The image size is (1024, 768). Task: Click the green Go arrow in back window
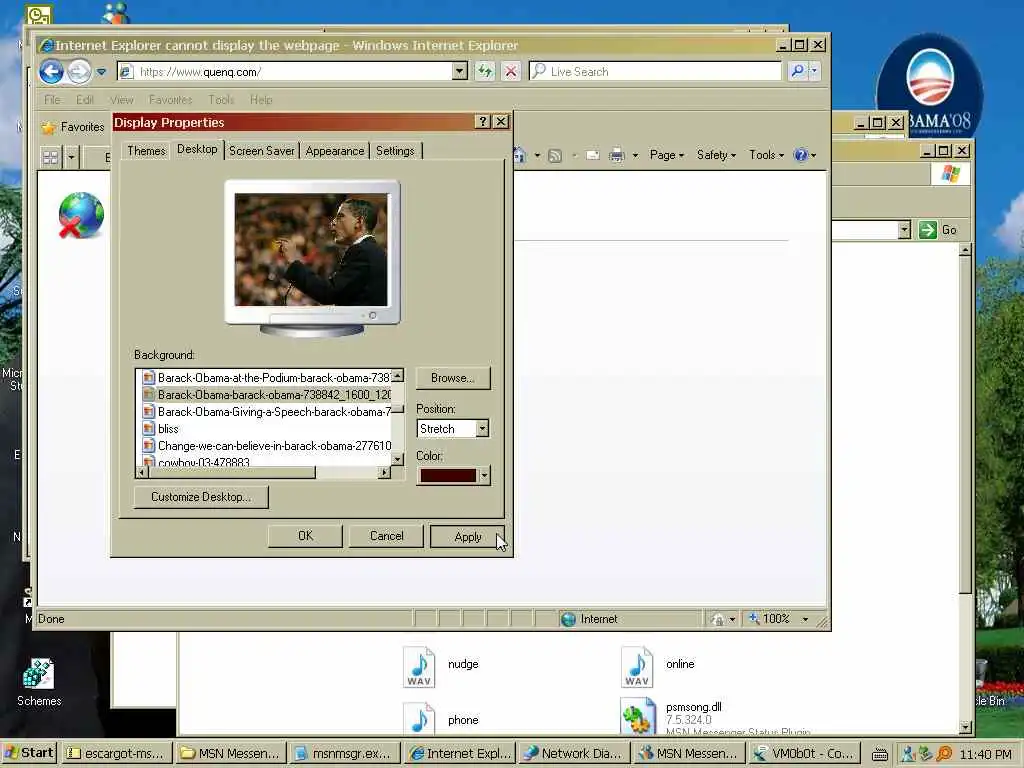pos(927,230)
